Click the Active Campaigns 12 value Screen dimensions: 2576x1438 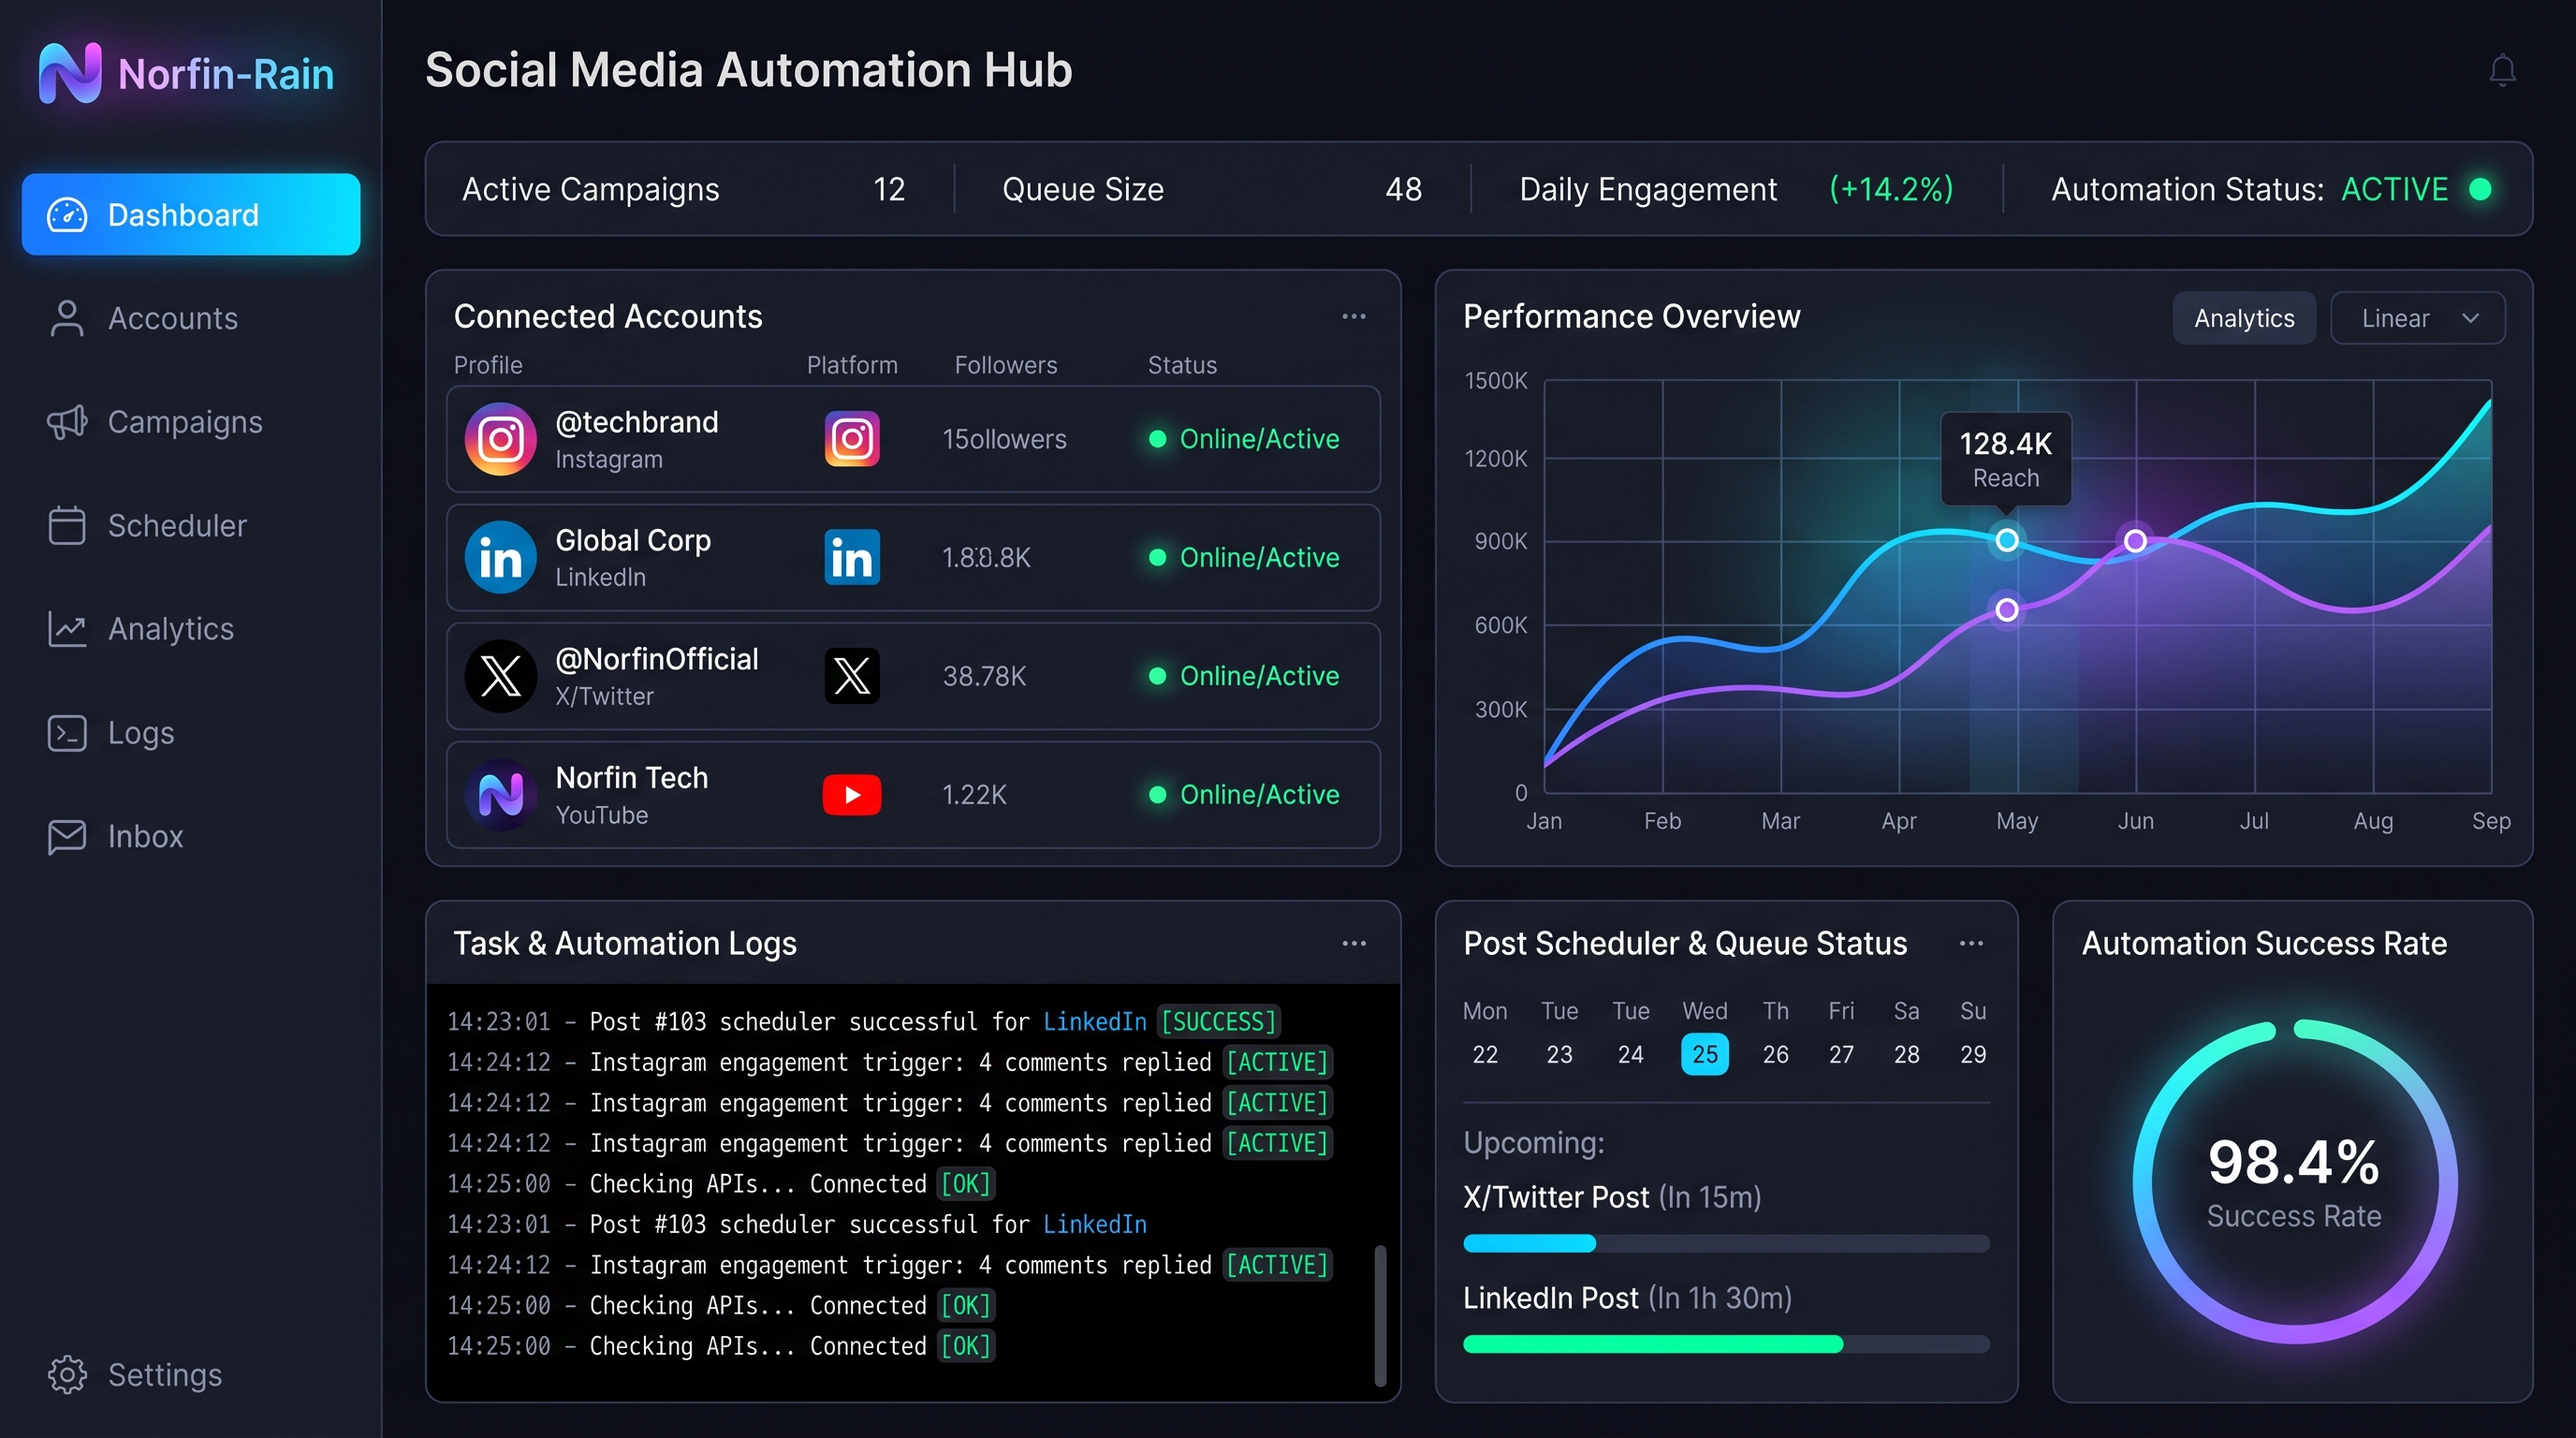click(x=889, y=189)
